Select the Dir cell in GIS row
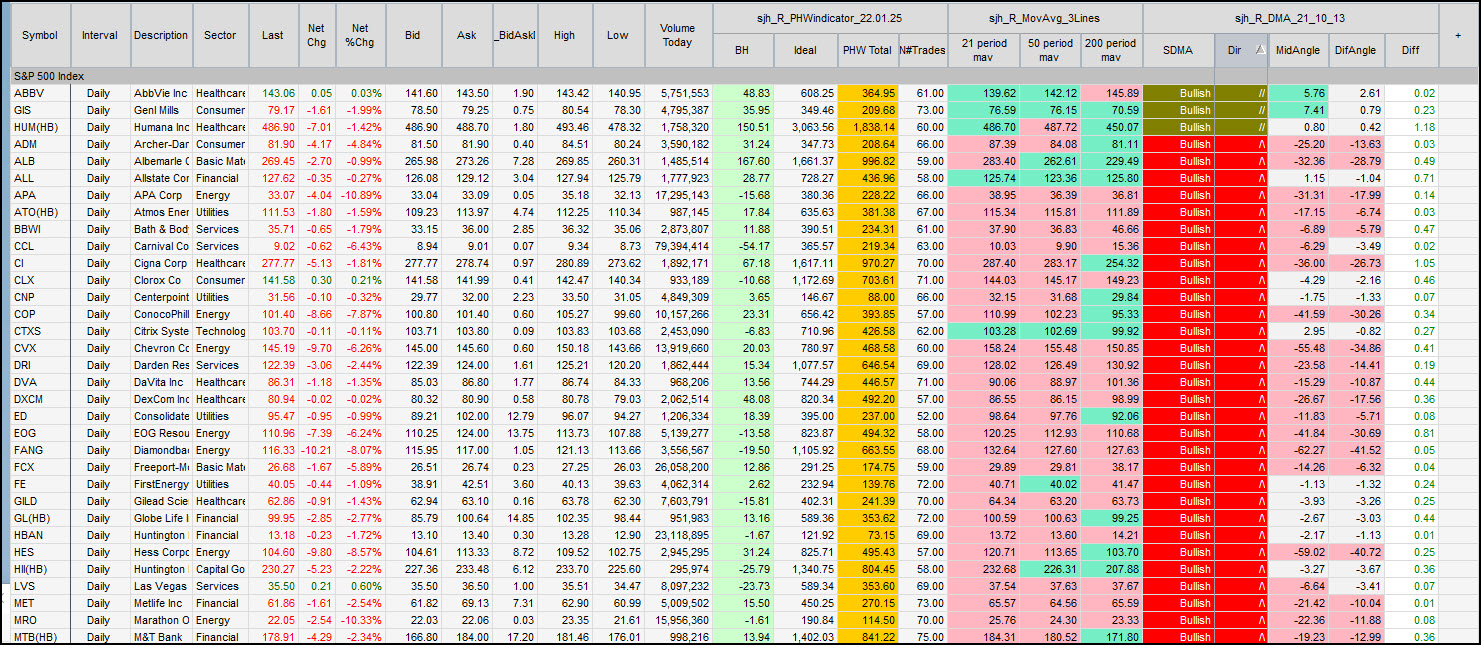The width and height of the screenshot is (1481, 645). [x=1241, y=110]
